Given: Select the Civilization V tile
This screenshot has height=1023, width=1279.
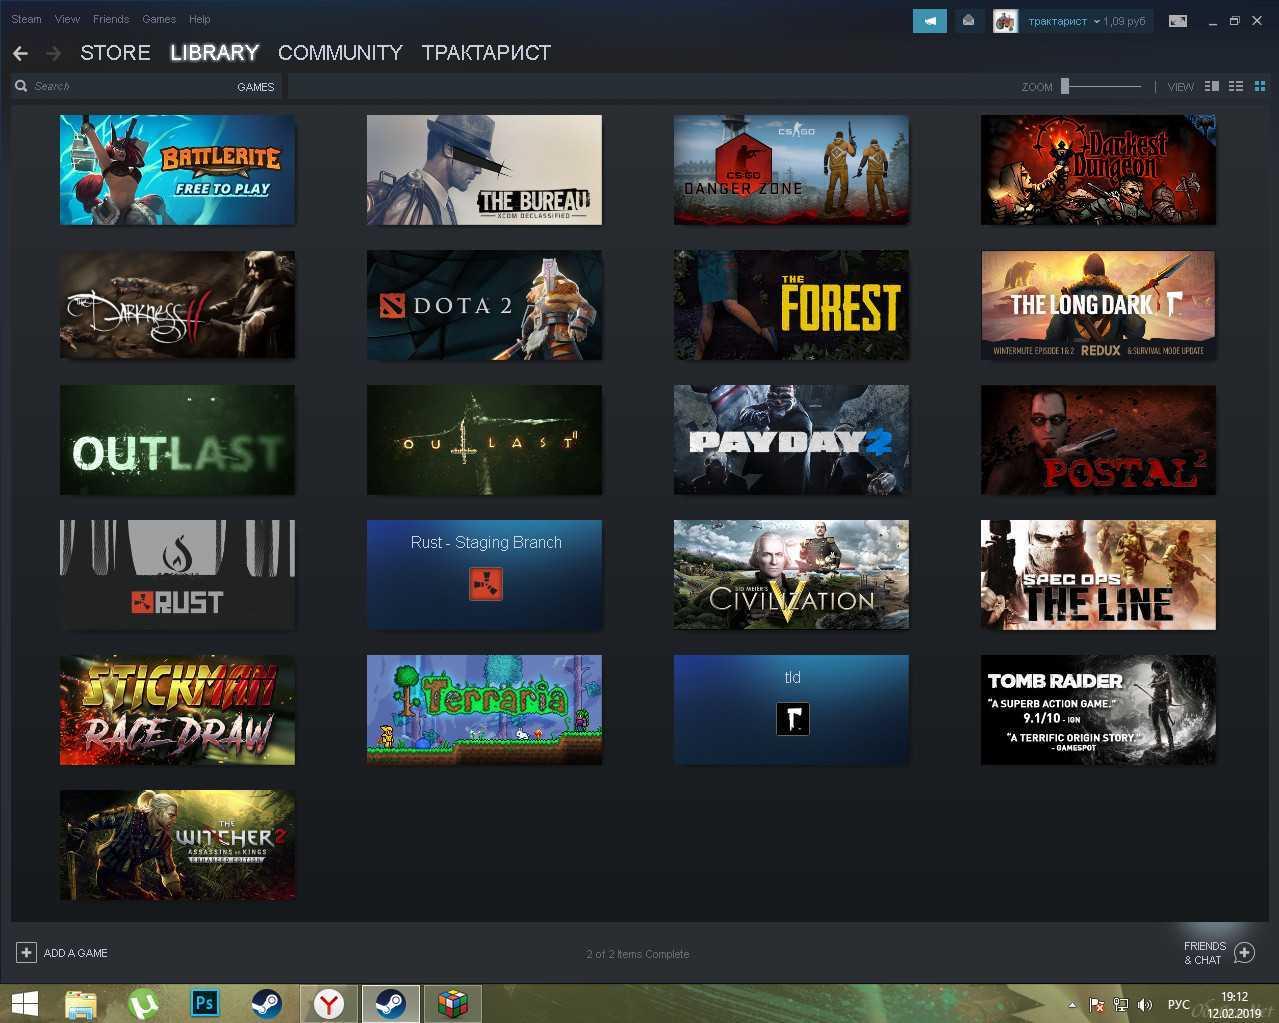Looking at the screenshot, I should point(791,575).
